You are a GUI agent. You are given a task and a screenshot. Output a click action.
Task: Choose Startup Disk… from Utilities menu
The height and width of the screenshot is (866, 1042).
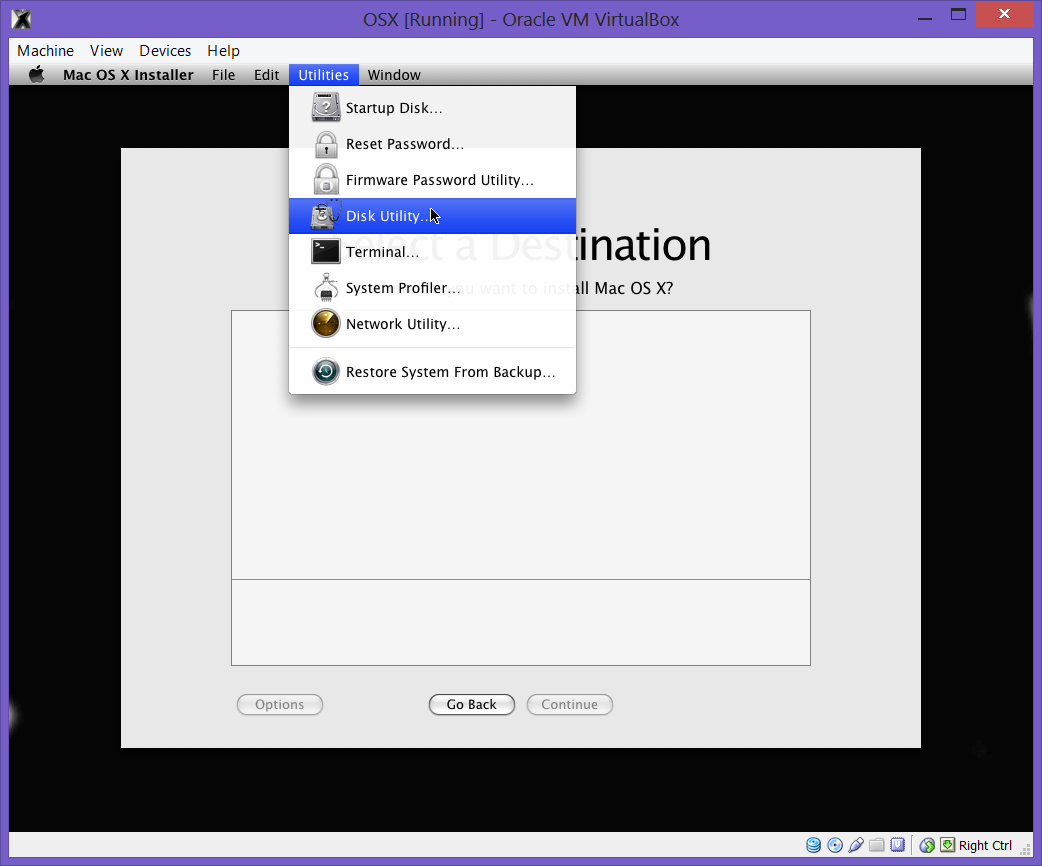[x=433, y=108]
